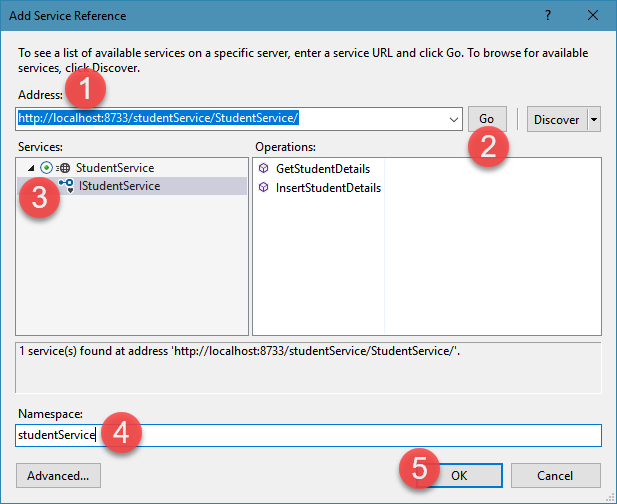Select InsertStudentDetails operation
Image resolution: width=617 pixels, height=504 pixels.
329,188
